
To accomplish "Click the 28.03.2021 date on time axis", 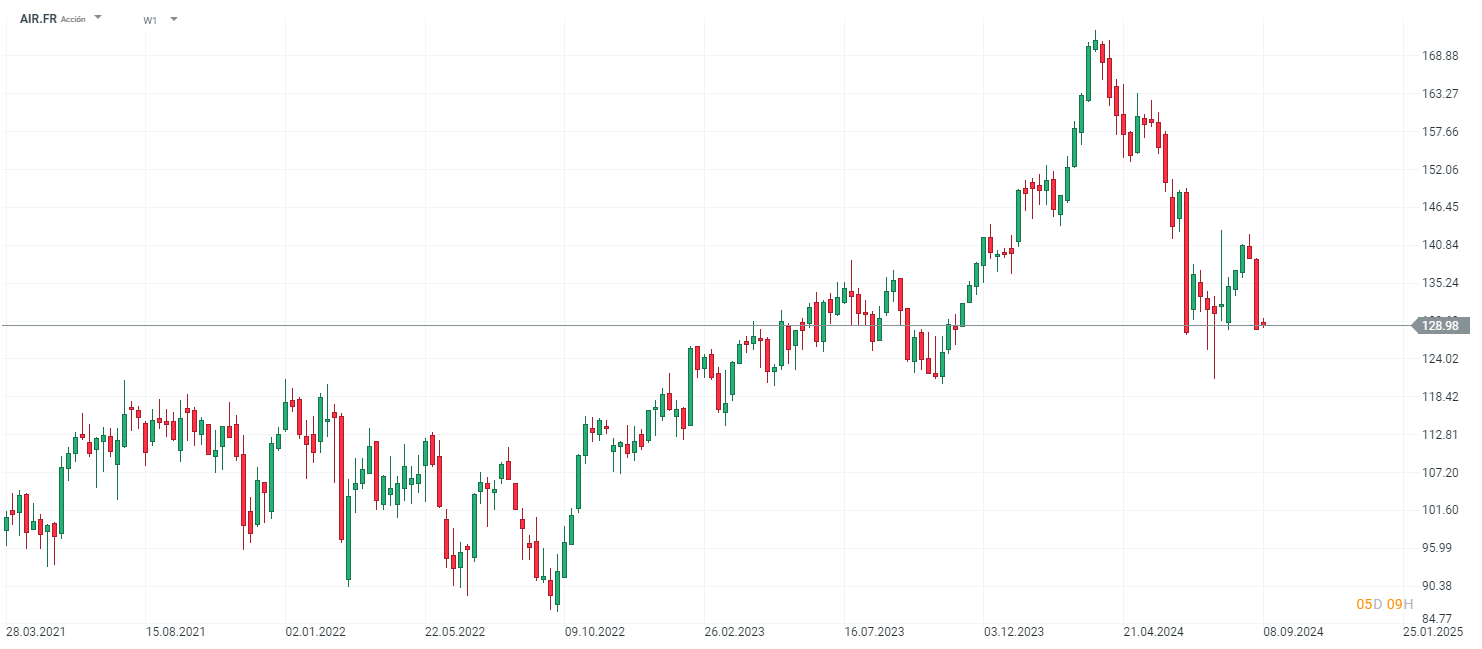I will (37, 632).
